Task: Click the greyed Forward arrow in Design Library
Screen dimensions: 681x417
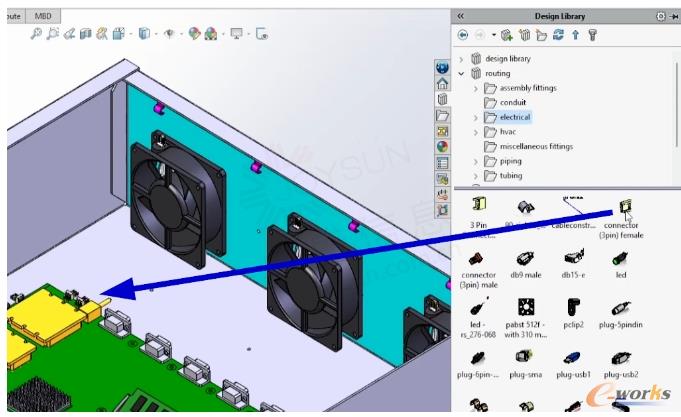Action: pos(479,35)
